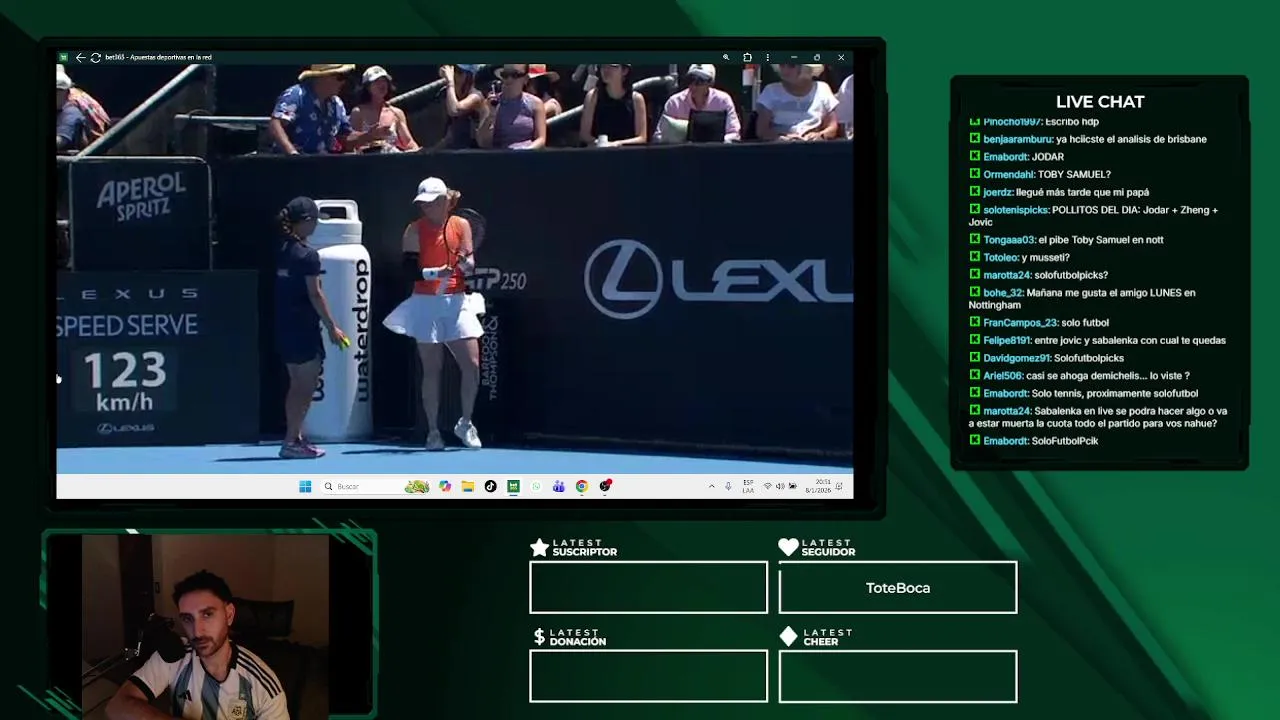Open Microsoft Teams from the taskbar
The image size is (1280, 720).
coord(558,486)
